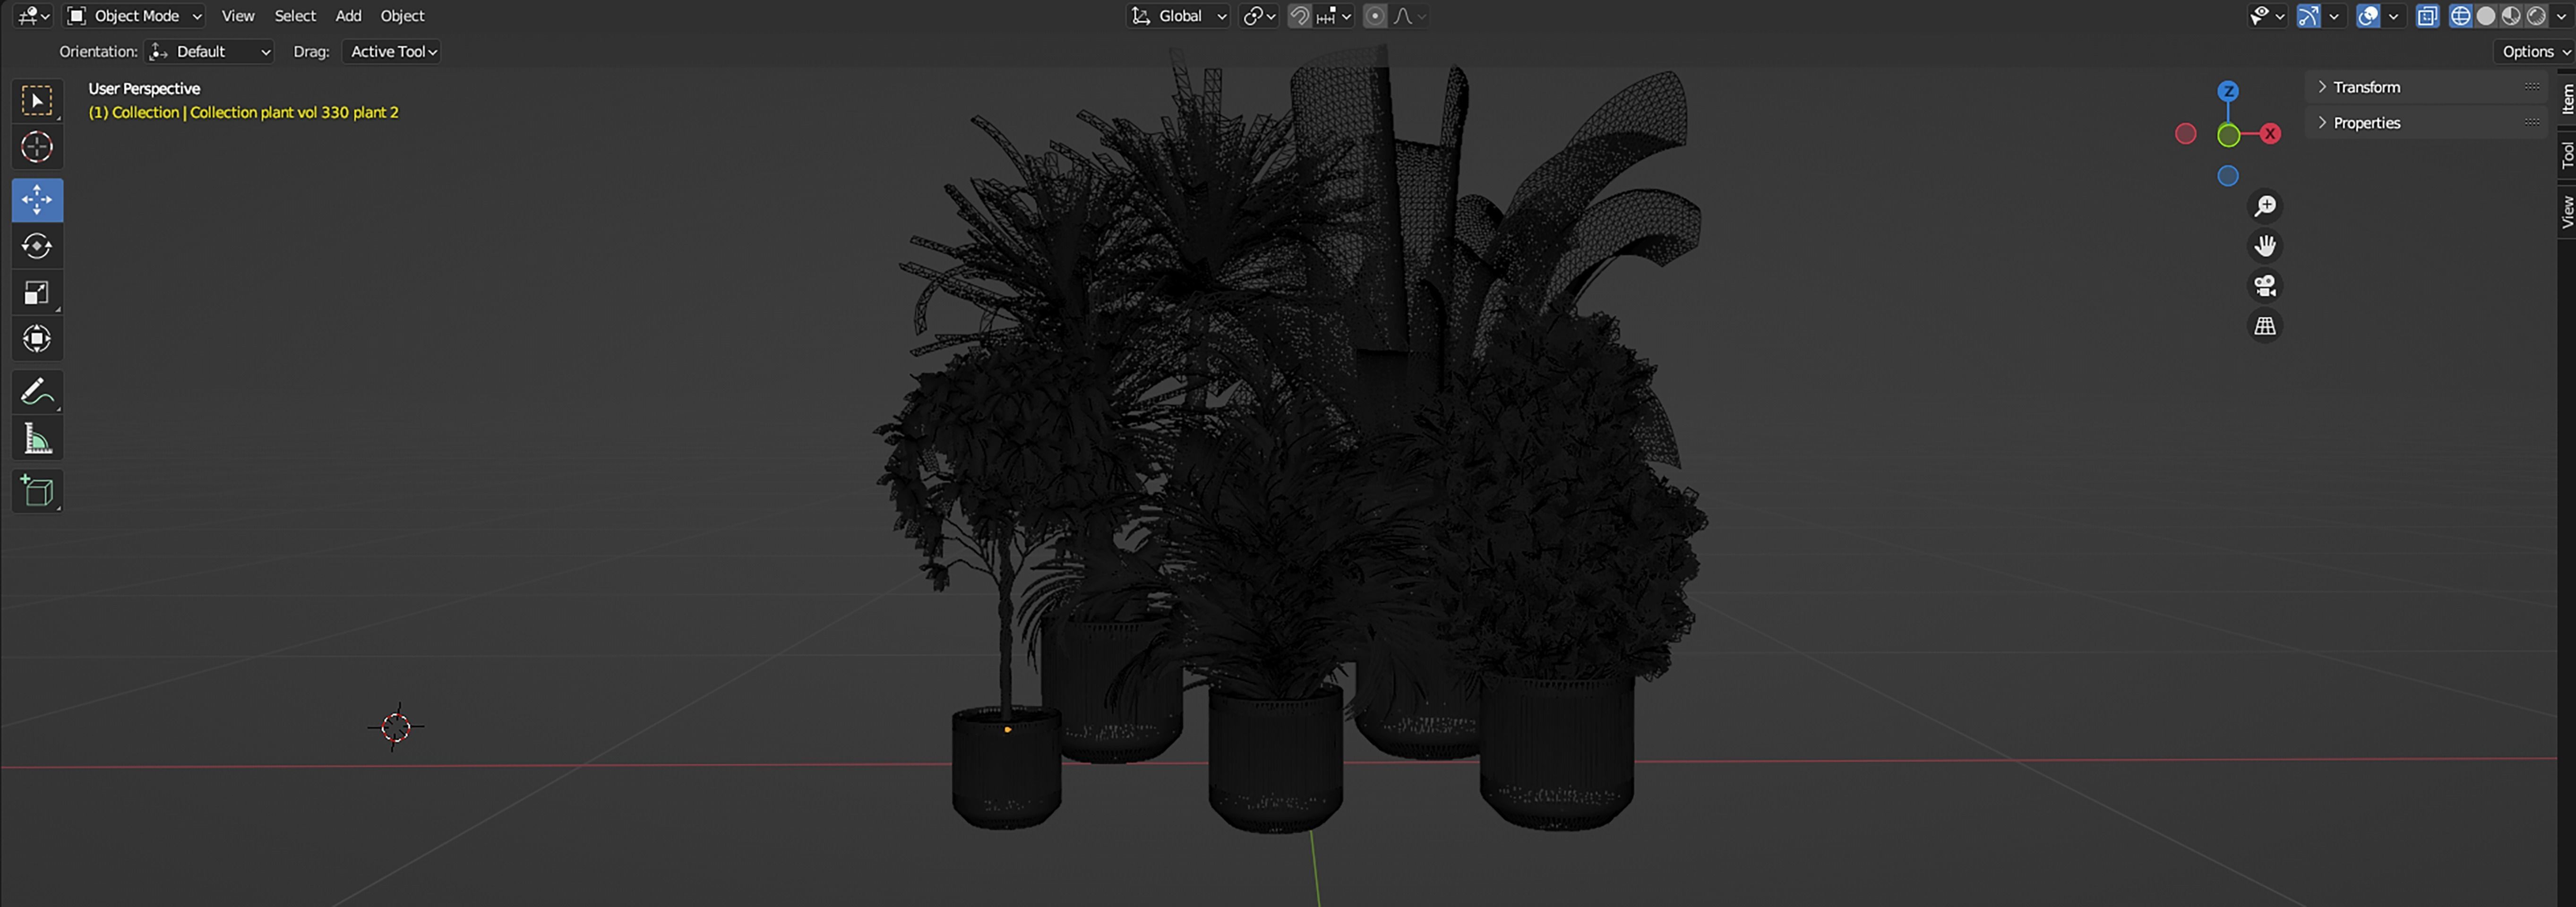Click the negative X axis gizmo circle

pyautogui.click(x=2186, y=134)
